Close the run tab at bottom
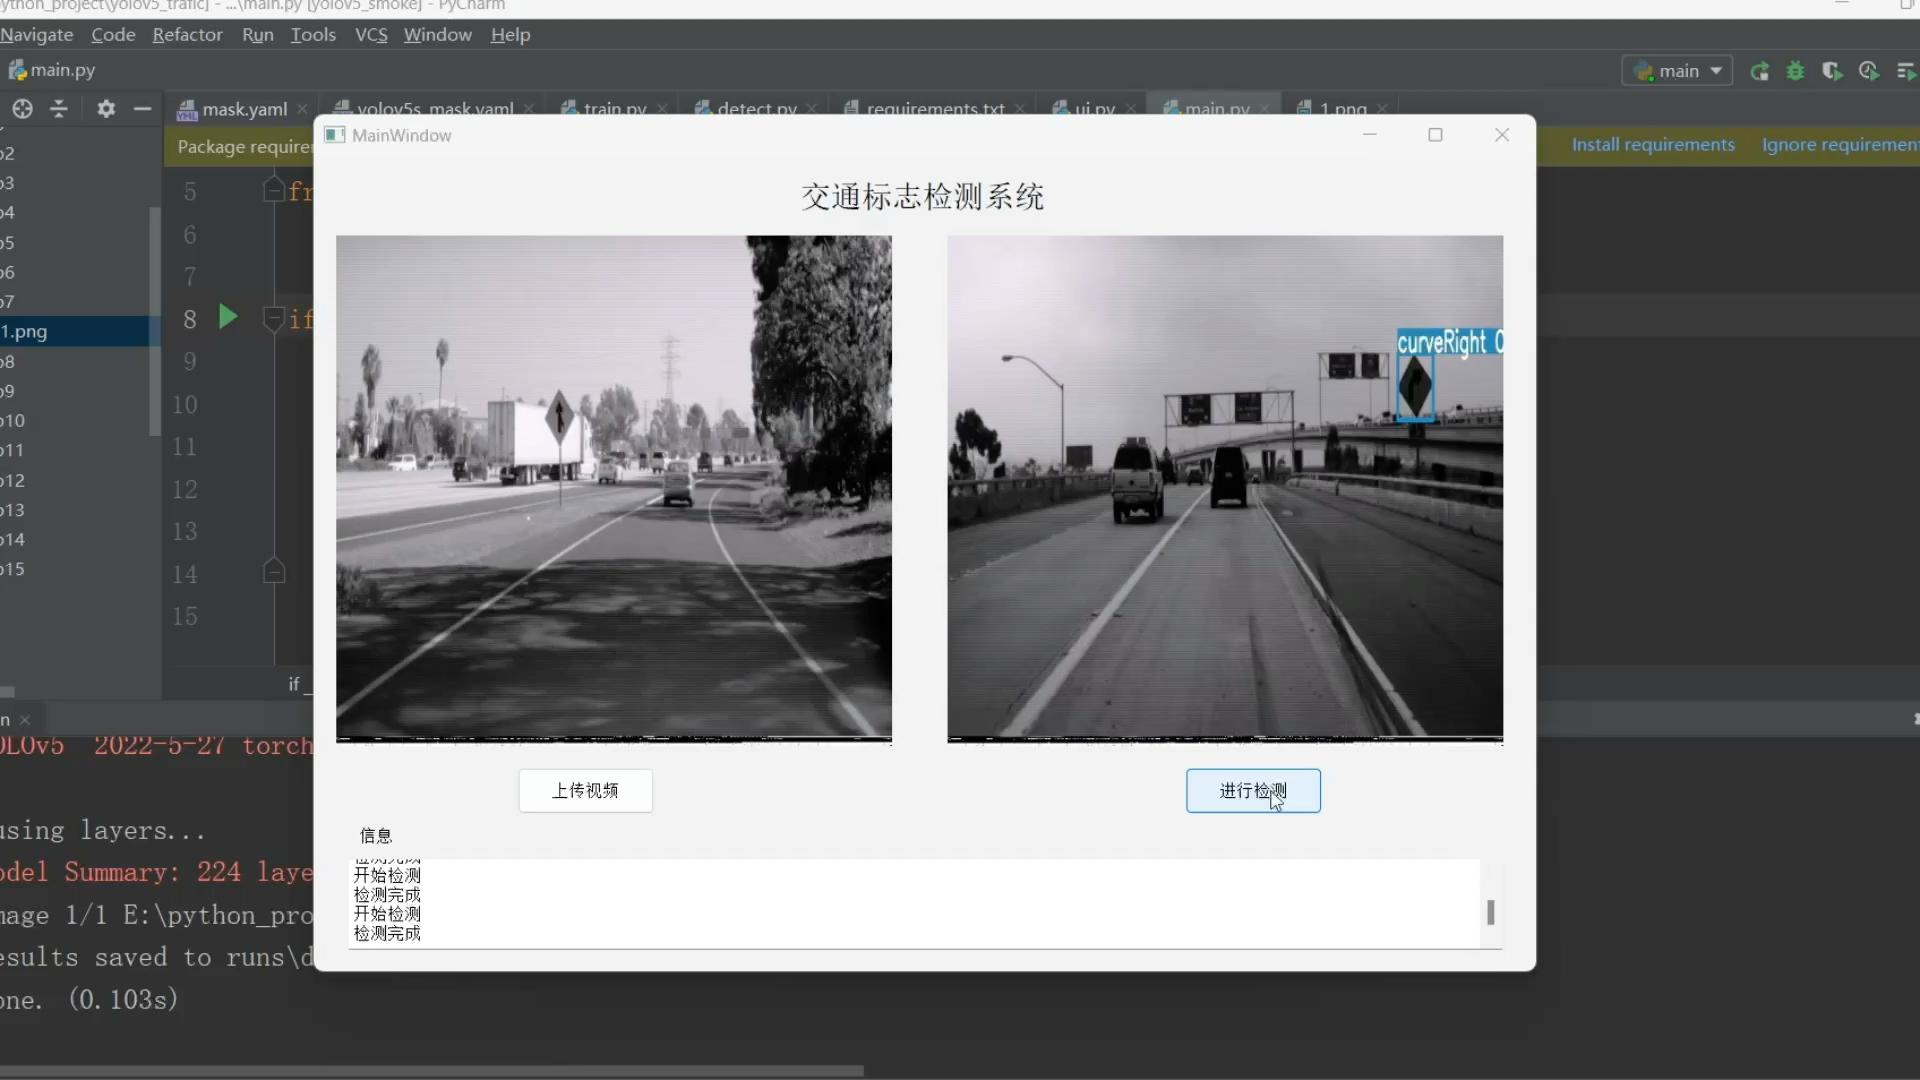The width and height of the screenshot is (1920, 1080). click(x=25, y=720)
